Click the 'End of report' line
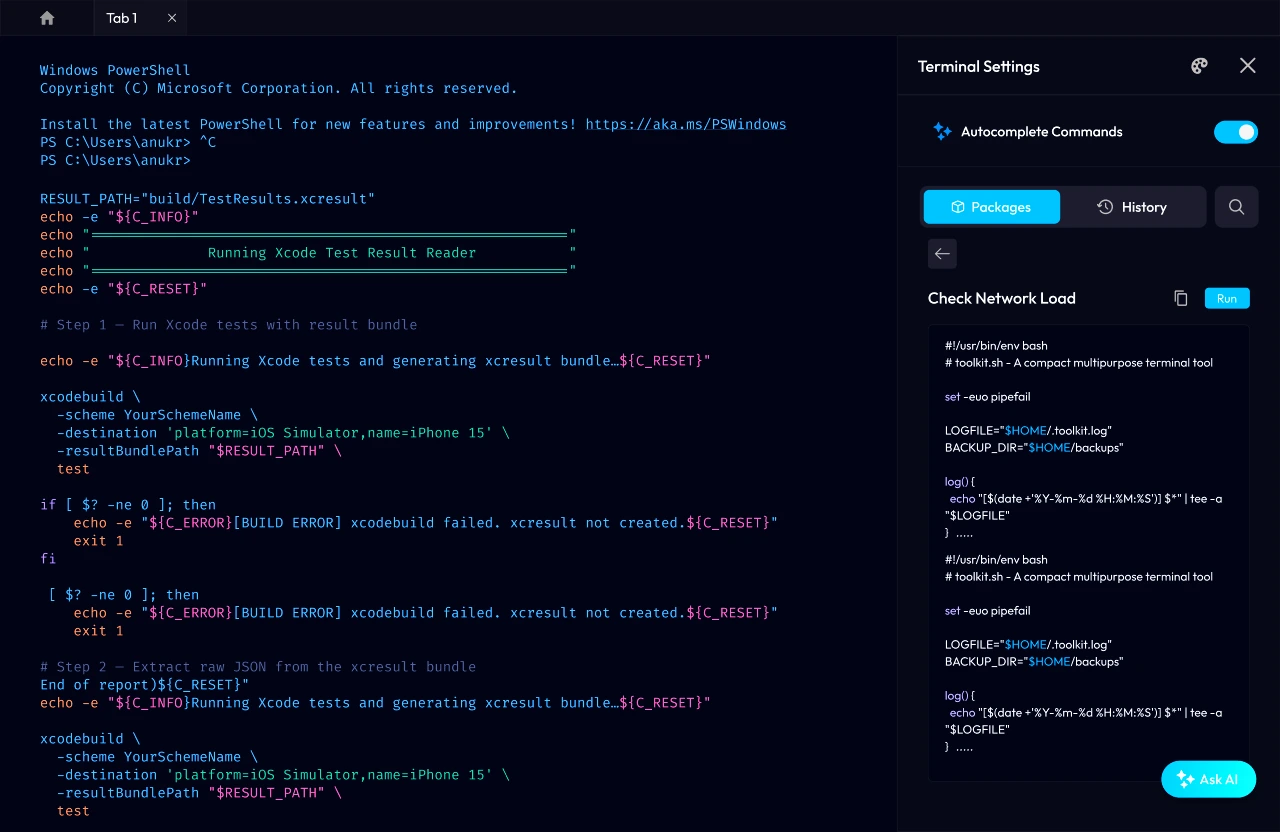This screenshot has height=832, width=1280. [x=144, y=685]
